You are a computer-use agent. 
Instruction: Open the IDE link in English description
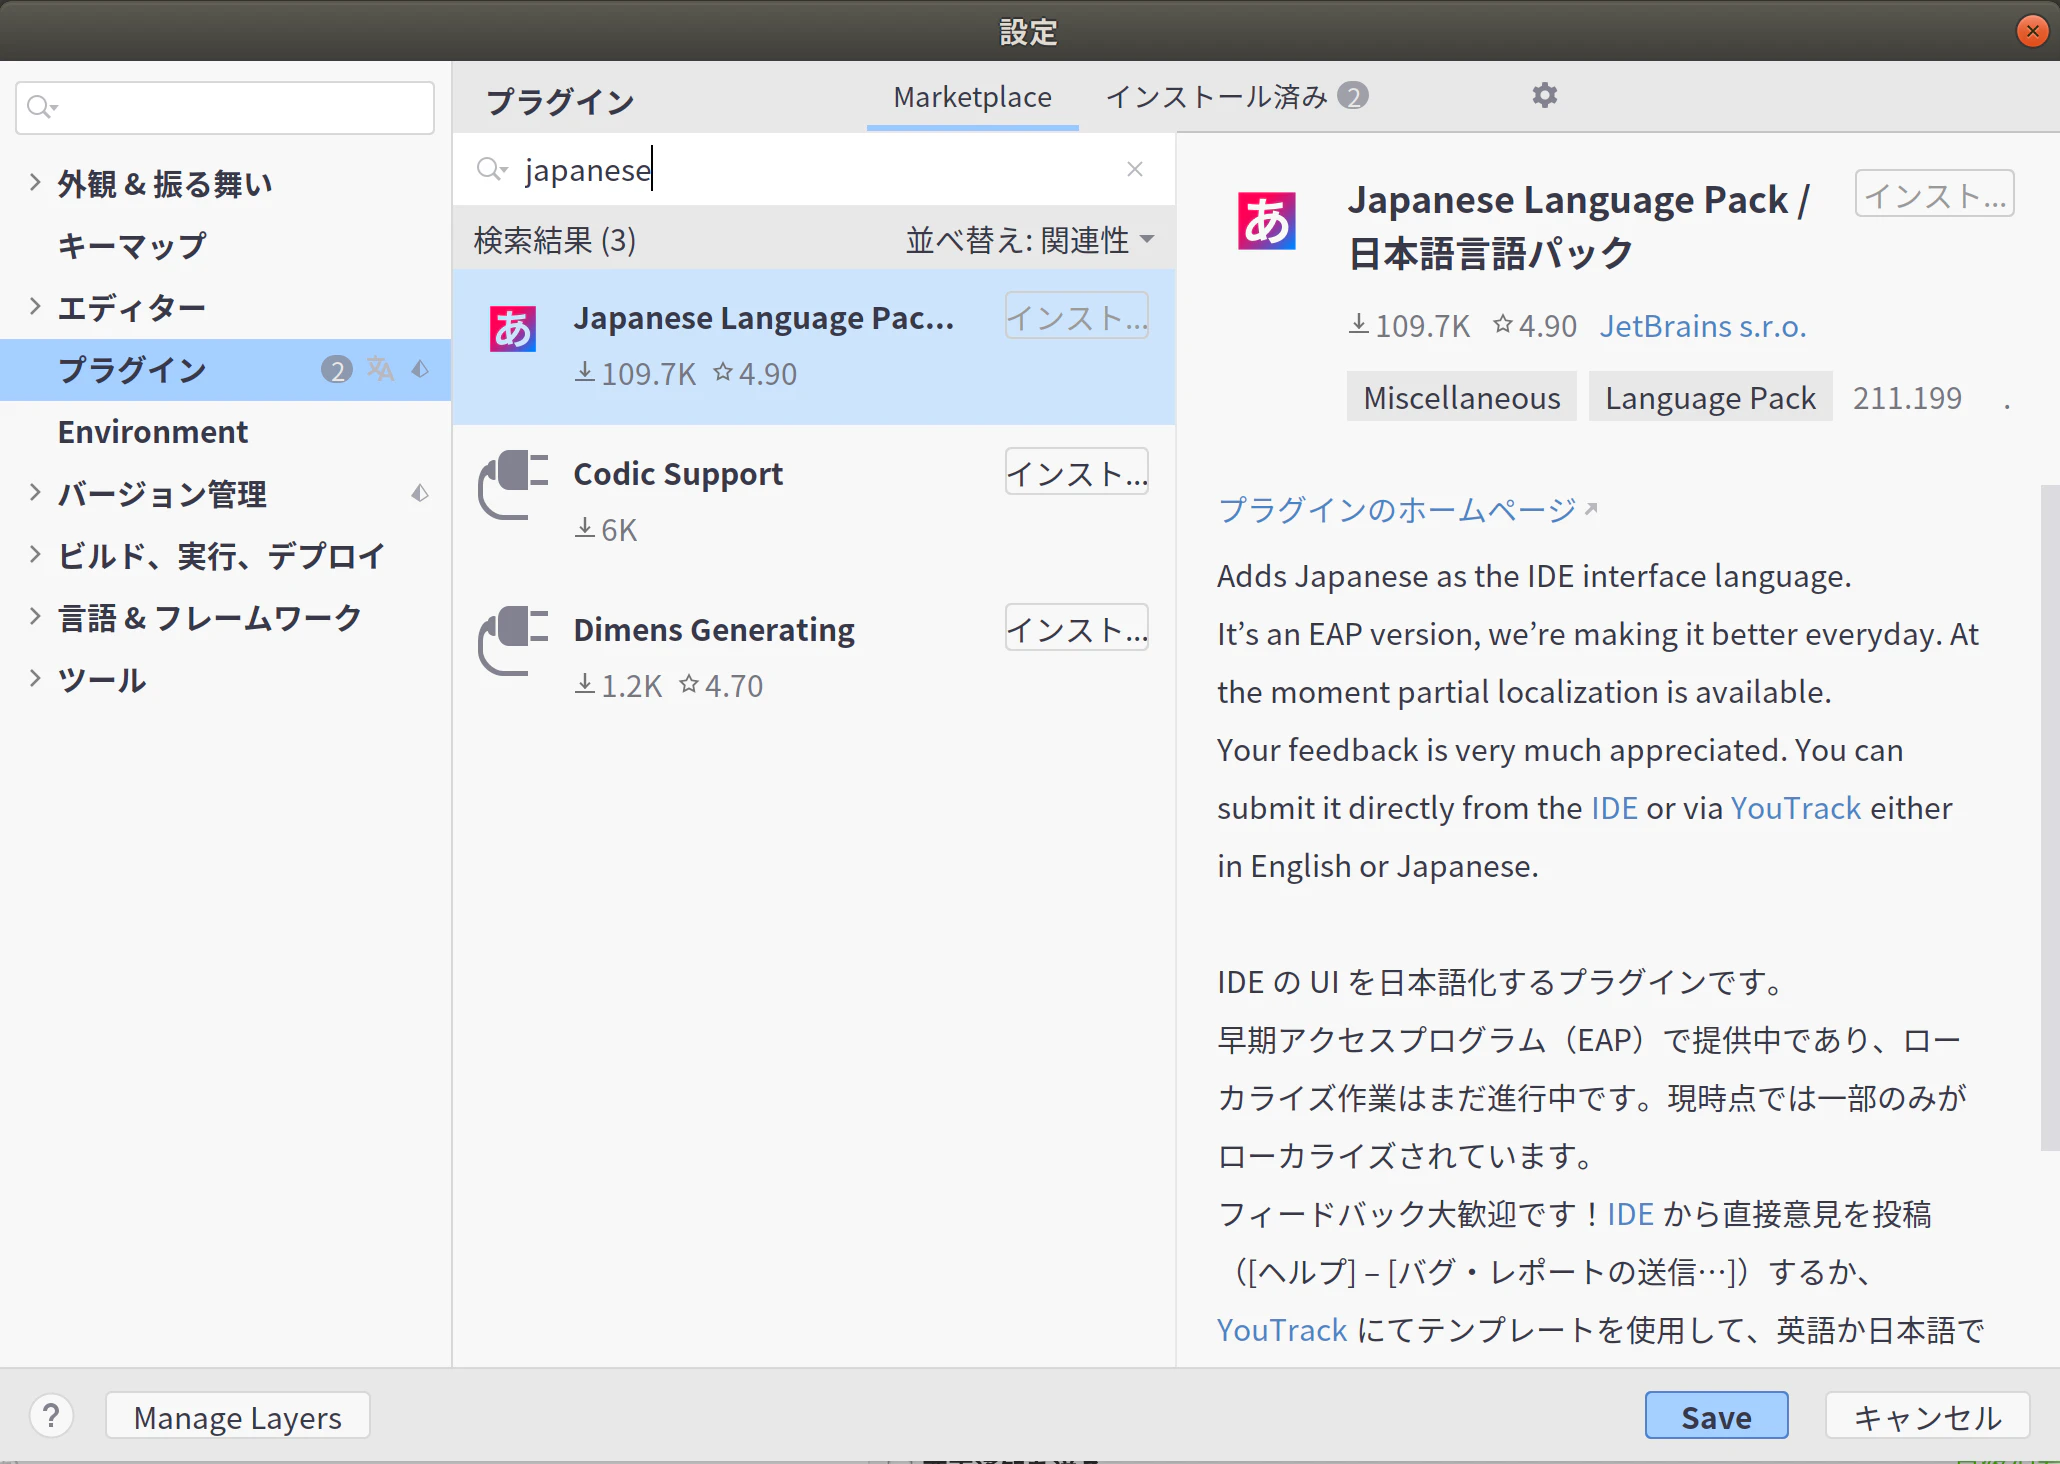pos(1614,808)
